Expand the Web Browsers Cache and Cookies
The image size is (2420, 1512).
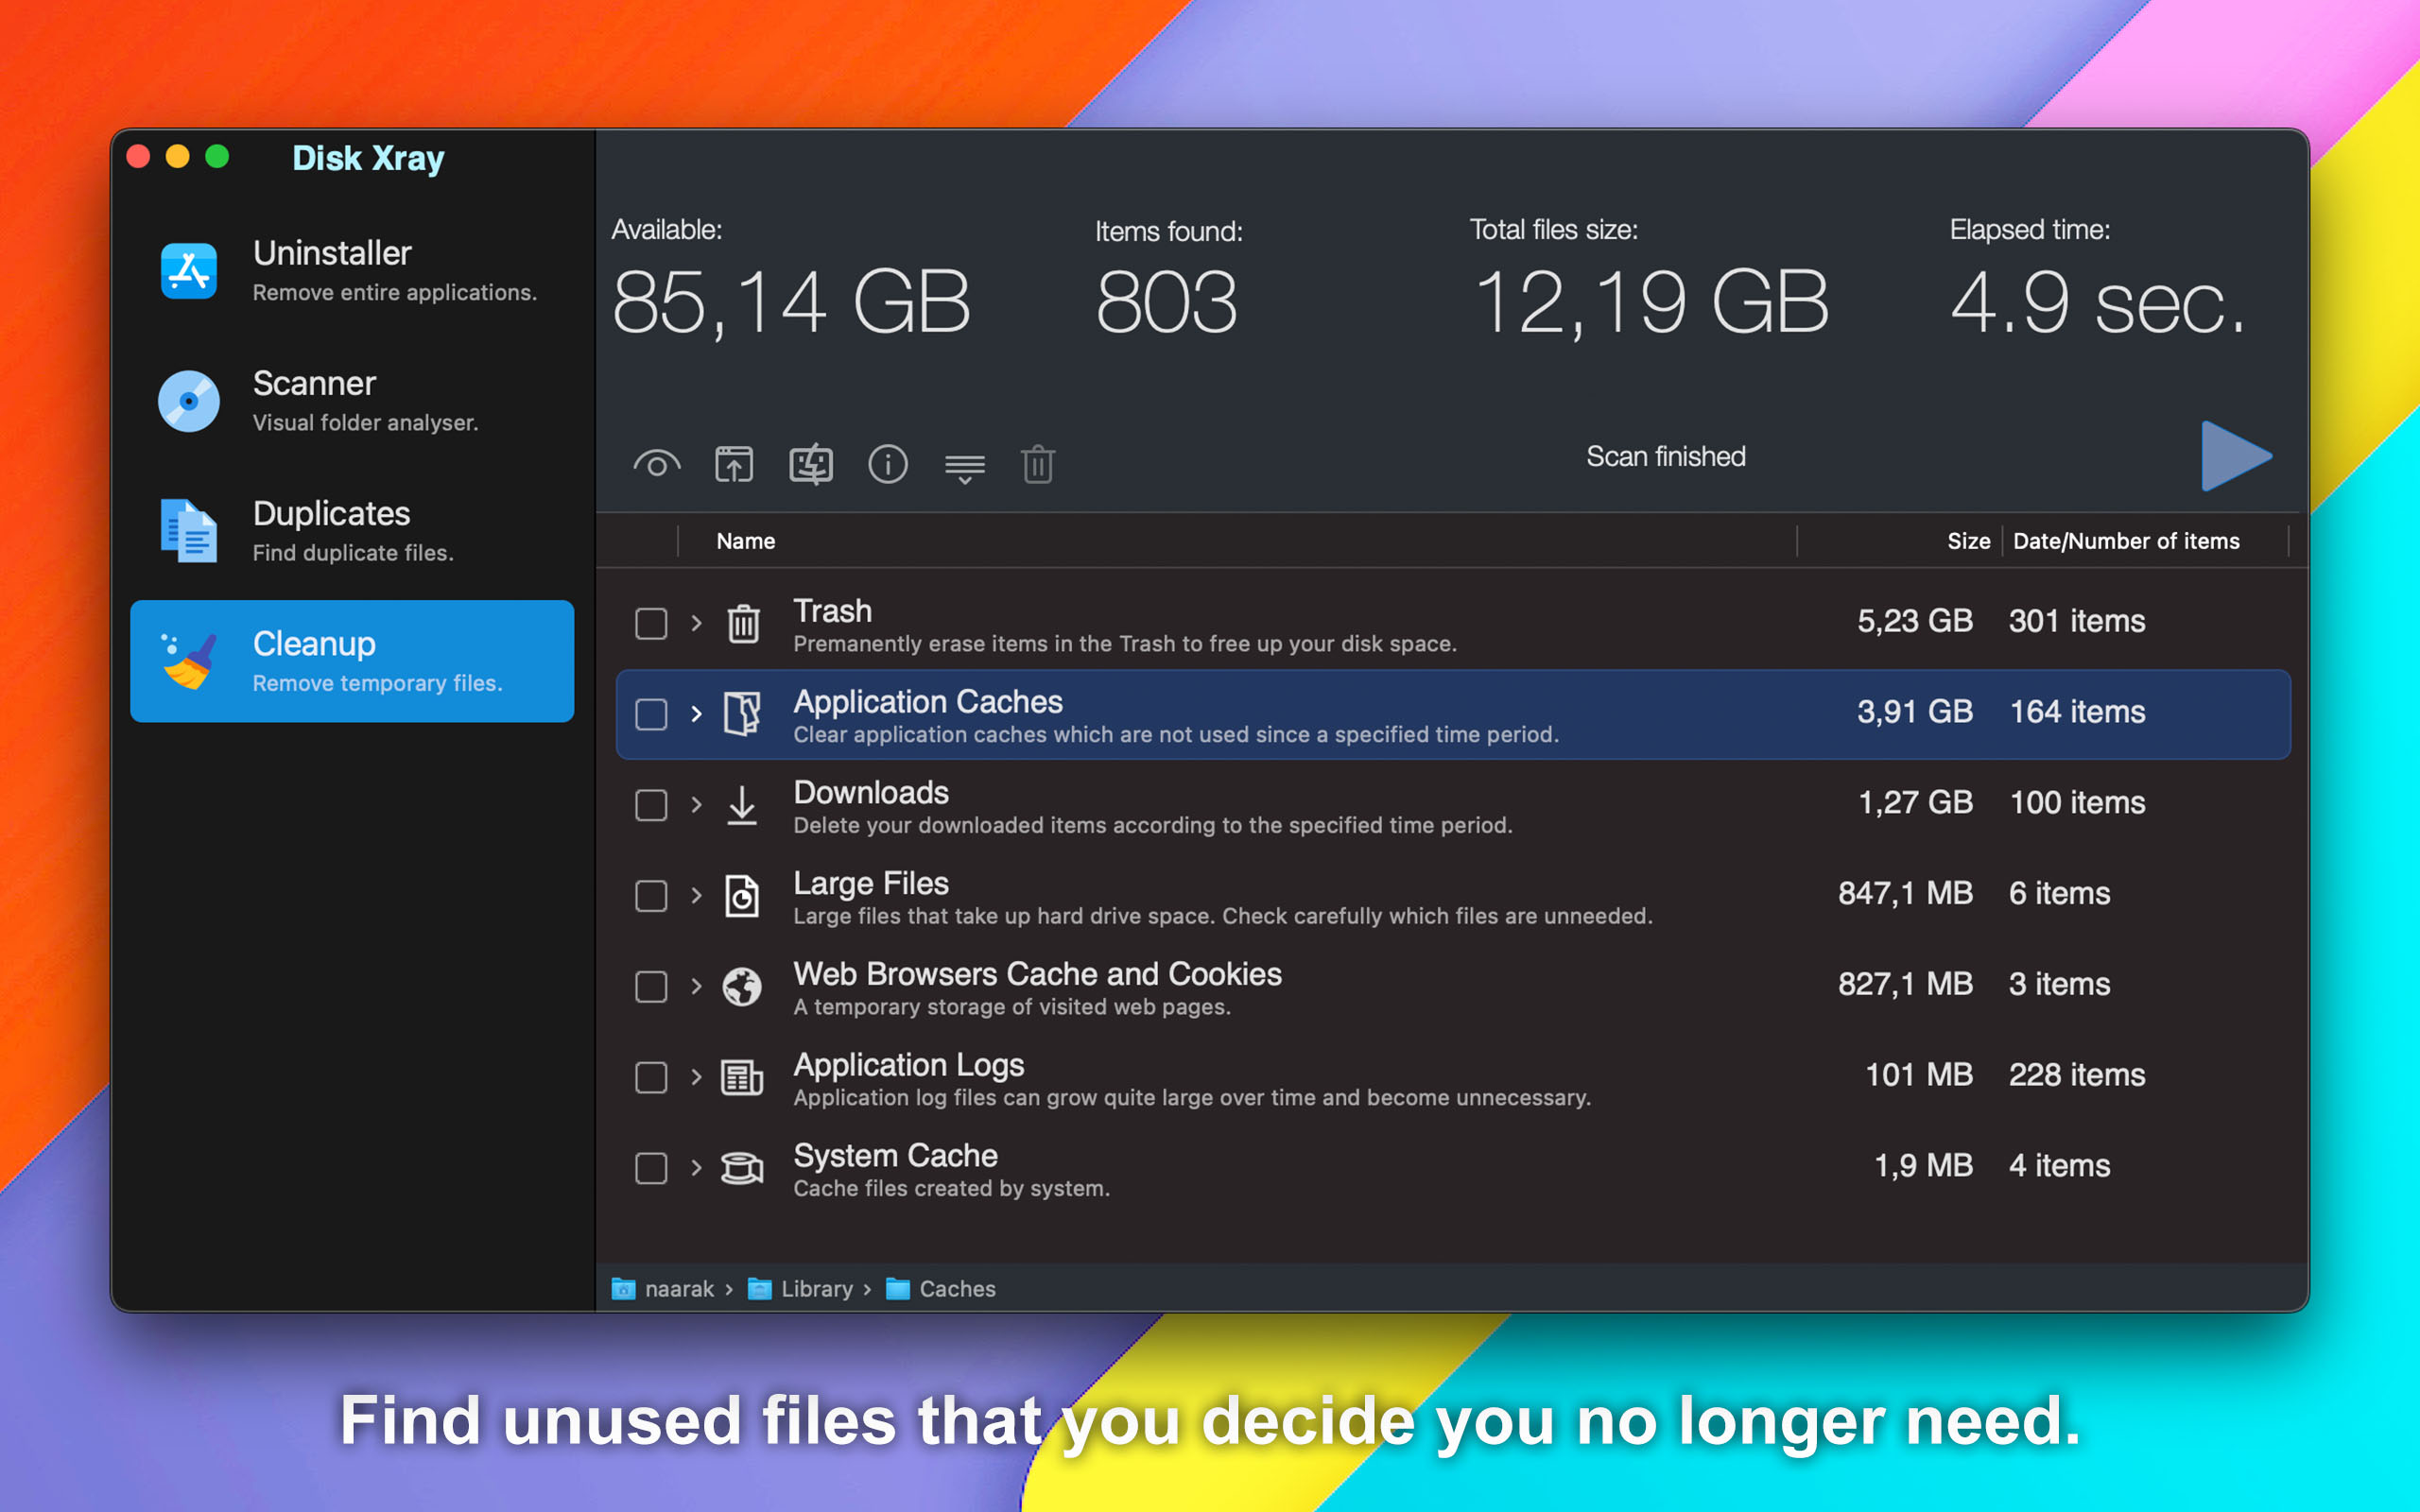(x=694, y=983)
